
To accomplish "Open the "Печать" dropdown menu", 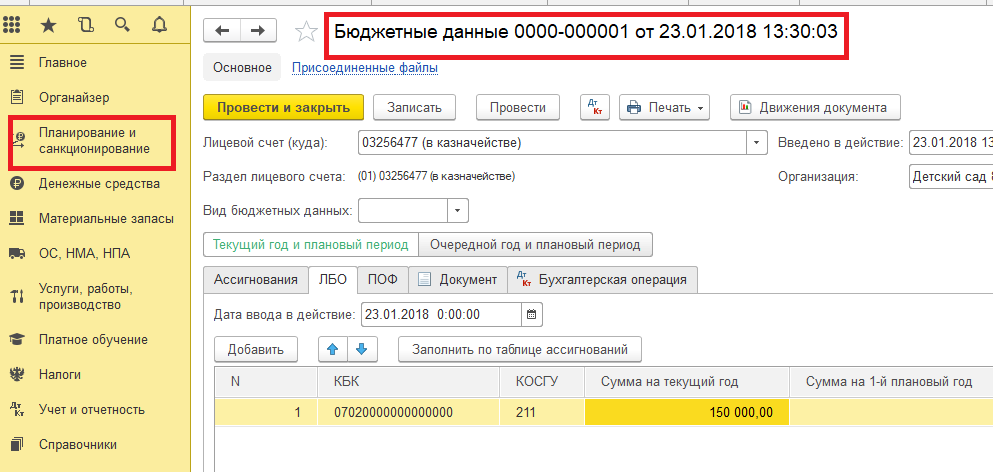I will tap(664, 107).
